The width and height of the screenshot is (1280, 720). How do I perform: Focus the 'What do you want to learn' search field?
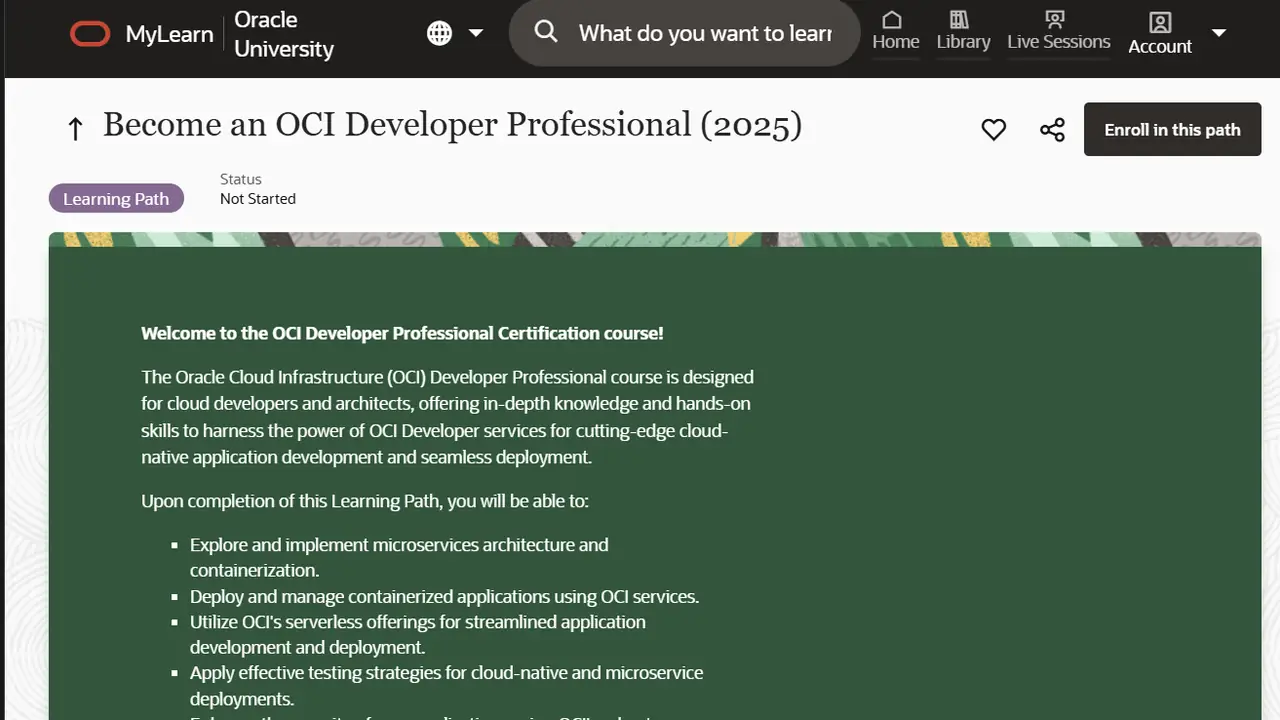pyautogui.click(x=705, y=33)
